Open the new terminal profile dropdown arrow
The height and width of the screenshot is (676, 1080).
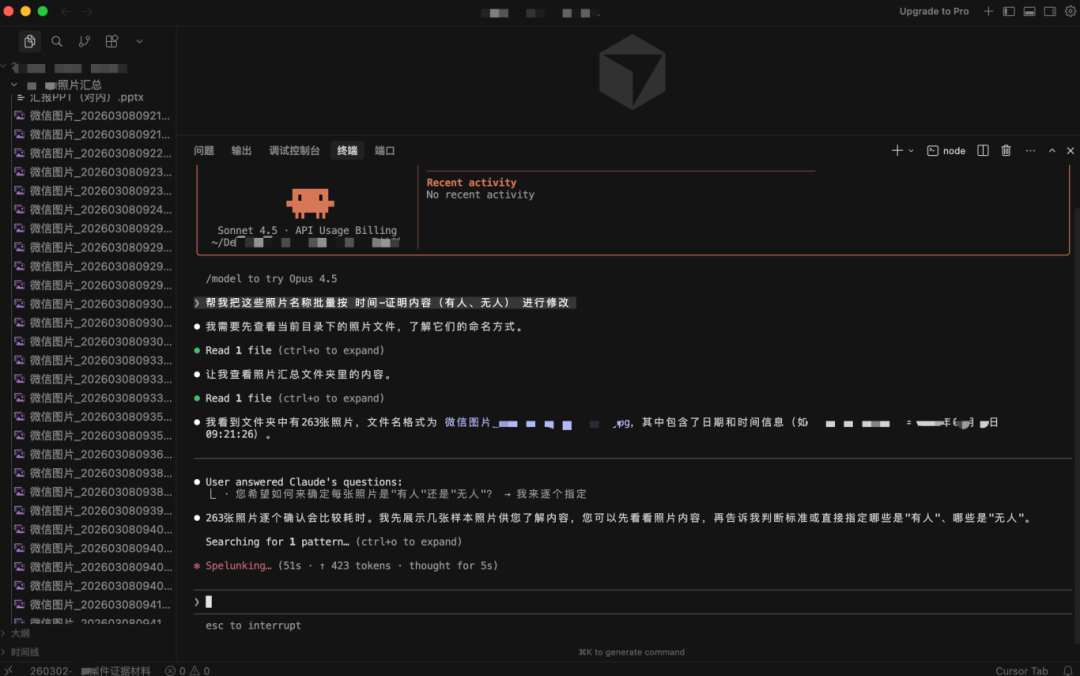(911, 151)
